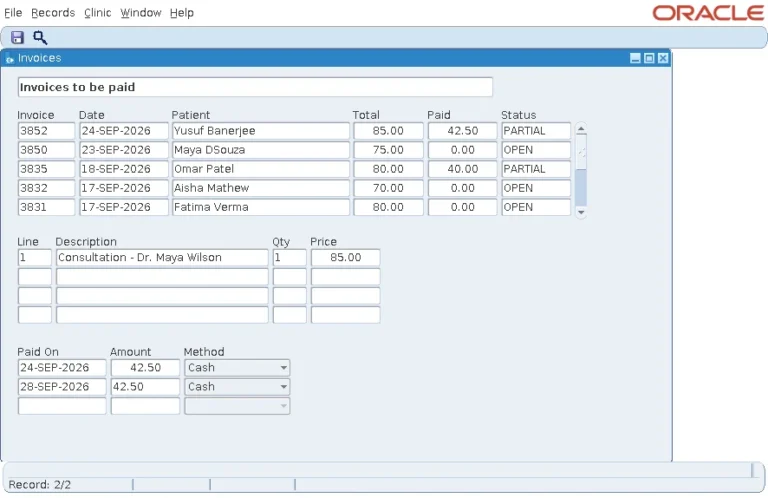Viewport: 768px width, 498px height.
Task: Open the Records menu
Action: [x=53, y=13]
